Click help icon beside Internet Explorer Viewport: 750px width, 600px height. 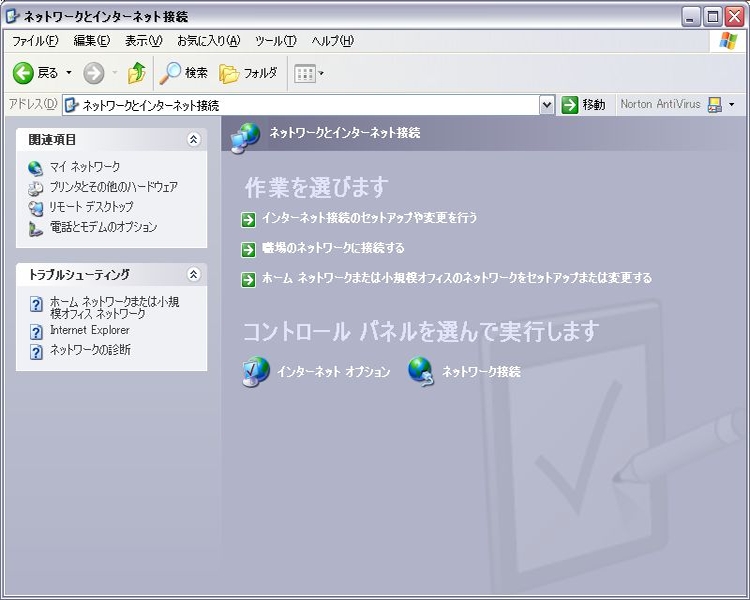coord(36,332)
